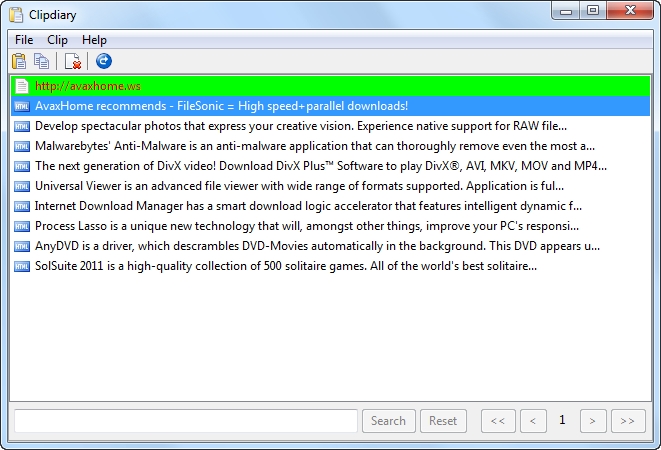Viewport: 661px width, 450px height.
Task: Click the HTML icon of Malwarebytes row
Action: [21, 146]
